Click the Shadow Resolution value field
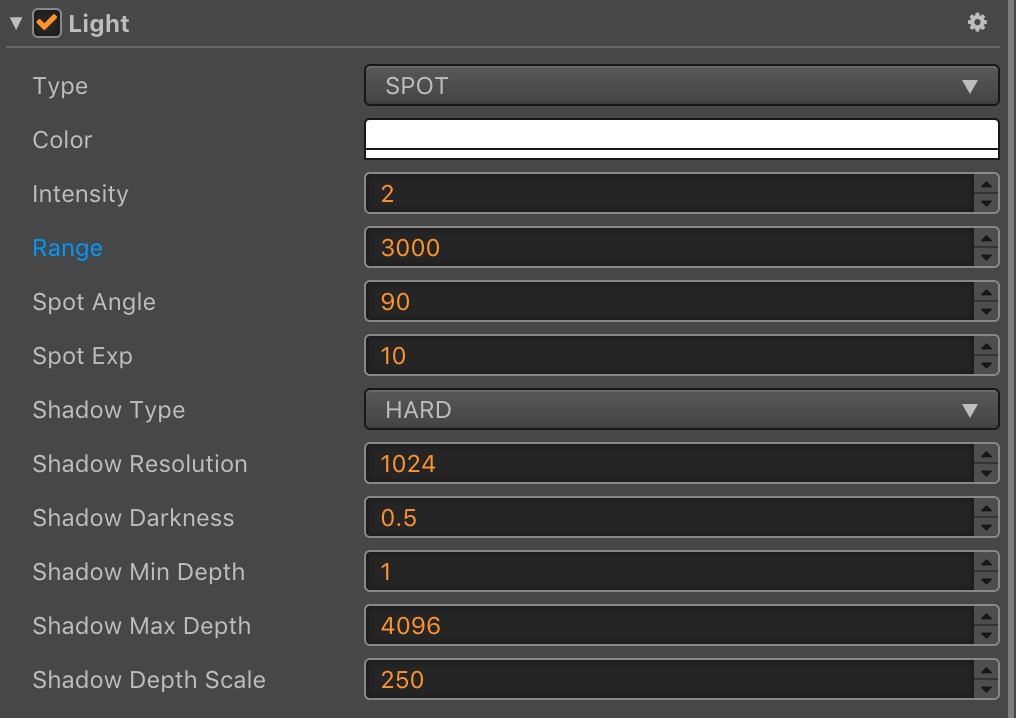Viewport: 1016px width, 718px height. point(669,463)
